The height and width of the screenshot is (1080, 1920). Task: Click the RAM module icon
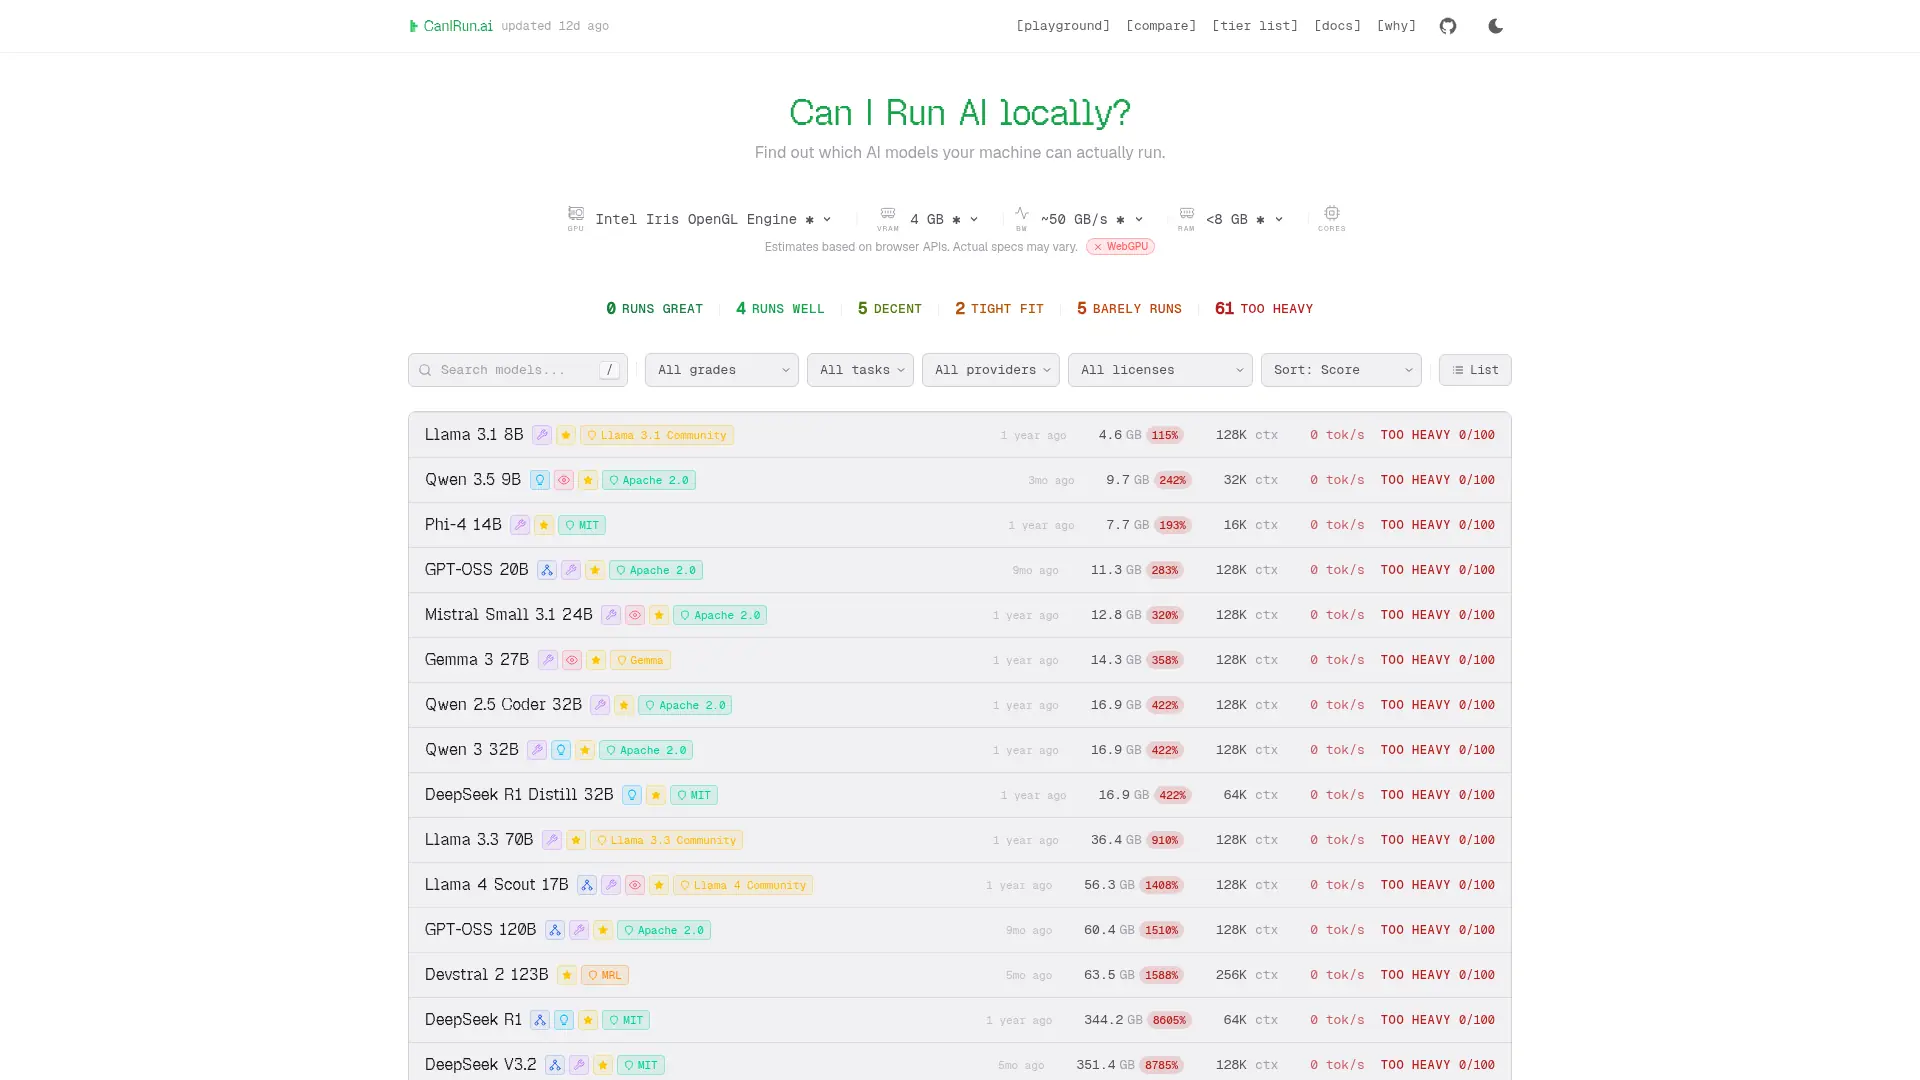point(1186,213)
